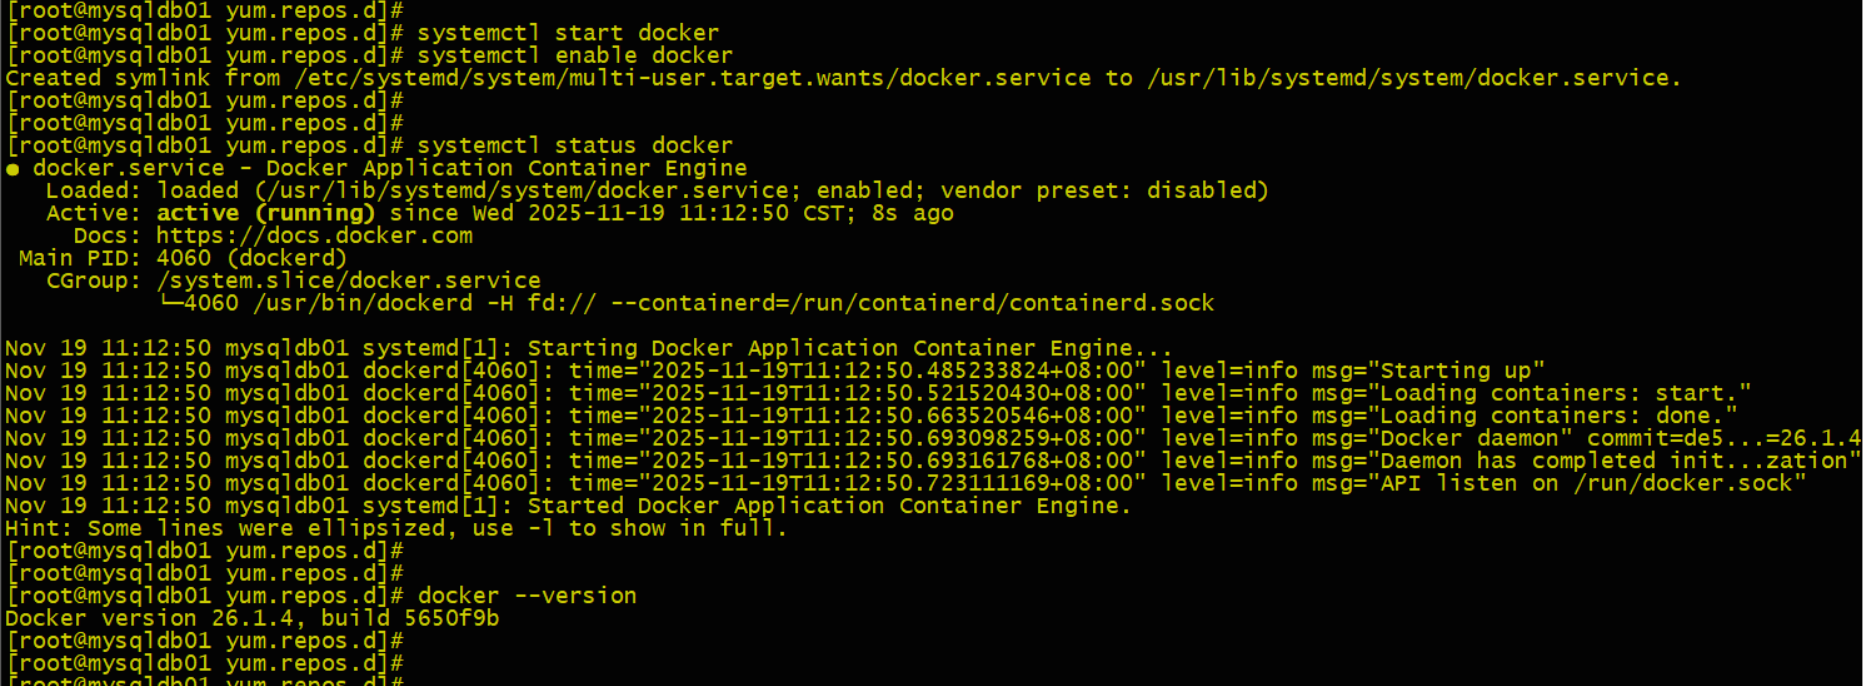The image size is (1863, 686).
Task: Click the 'Hint: Some lines were ellipsized' line
Action: tap(396, 528)
